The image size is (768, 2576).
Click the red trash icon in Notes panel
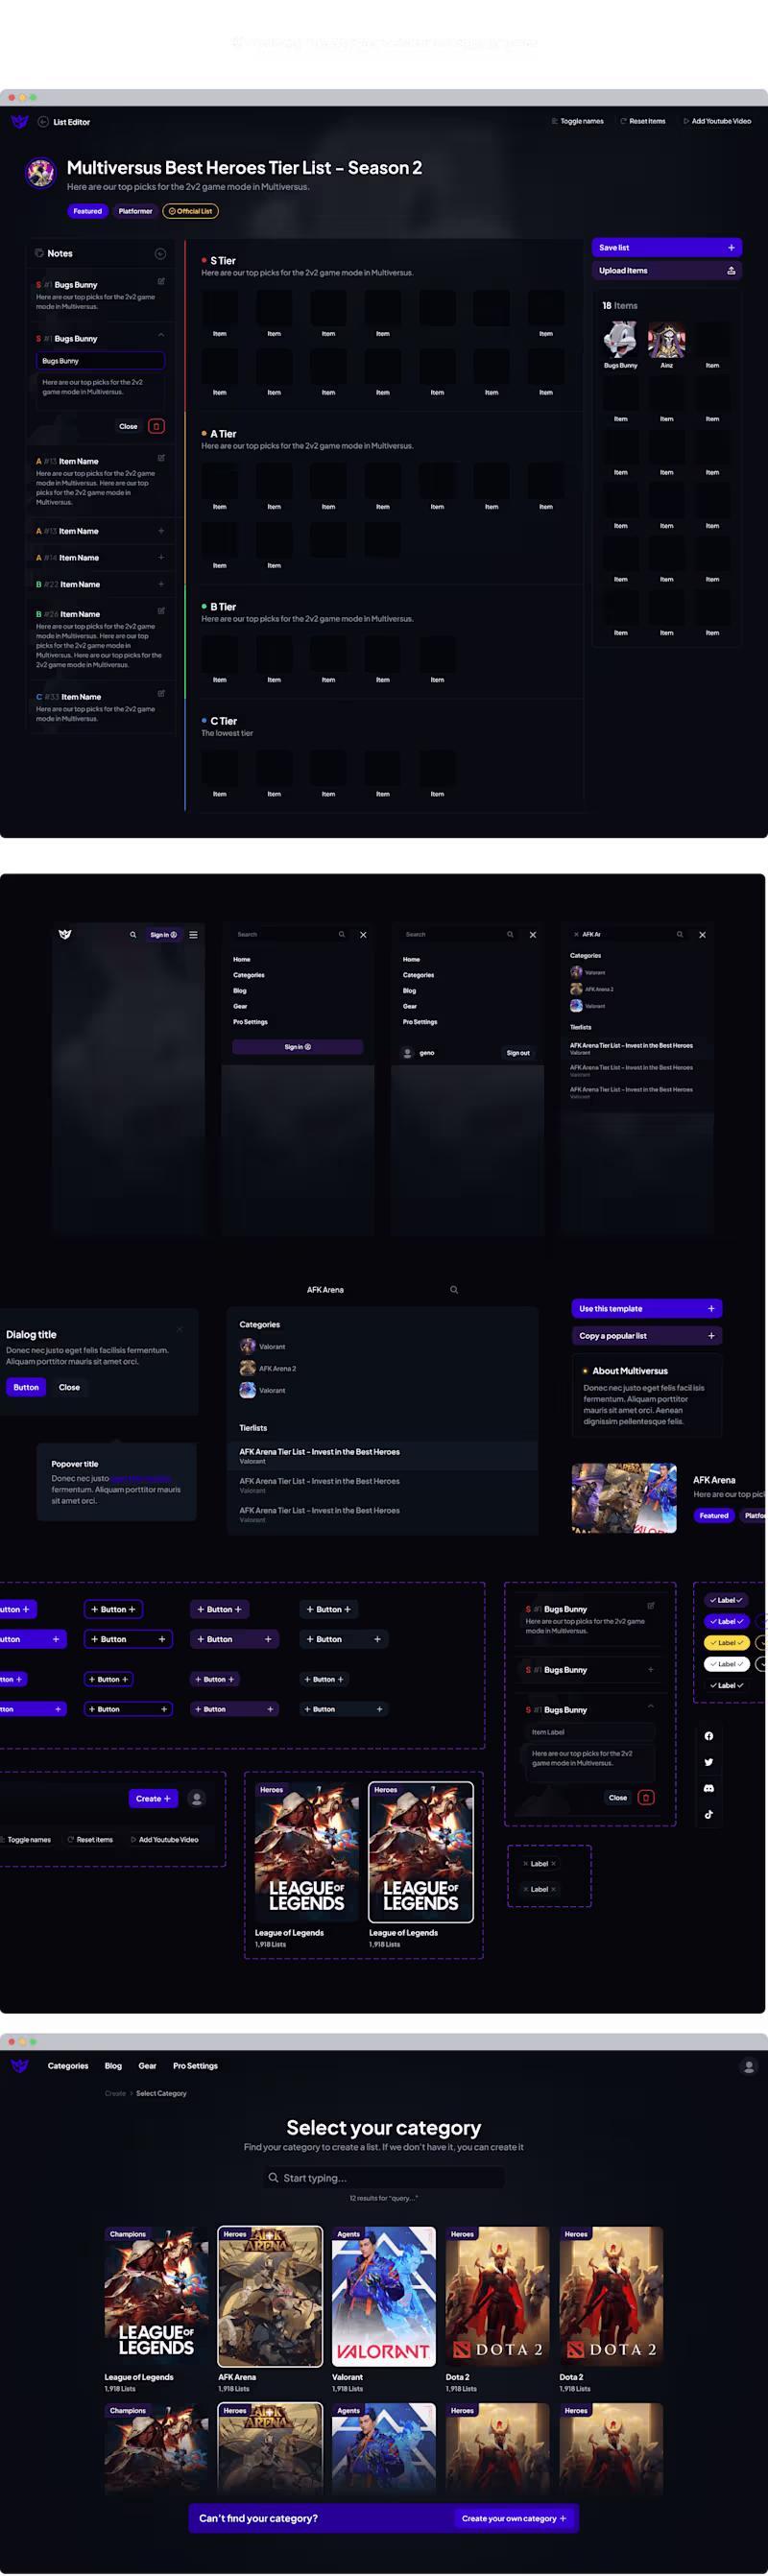coord(156,426)
